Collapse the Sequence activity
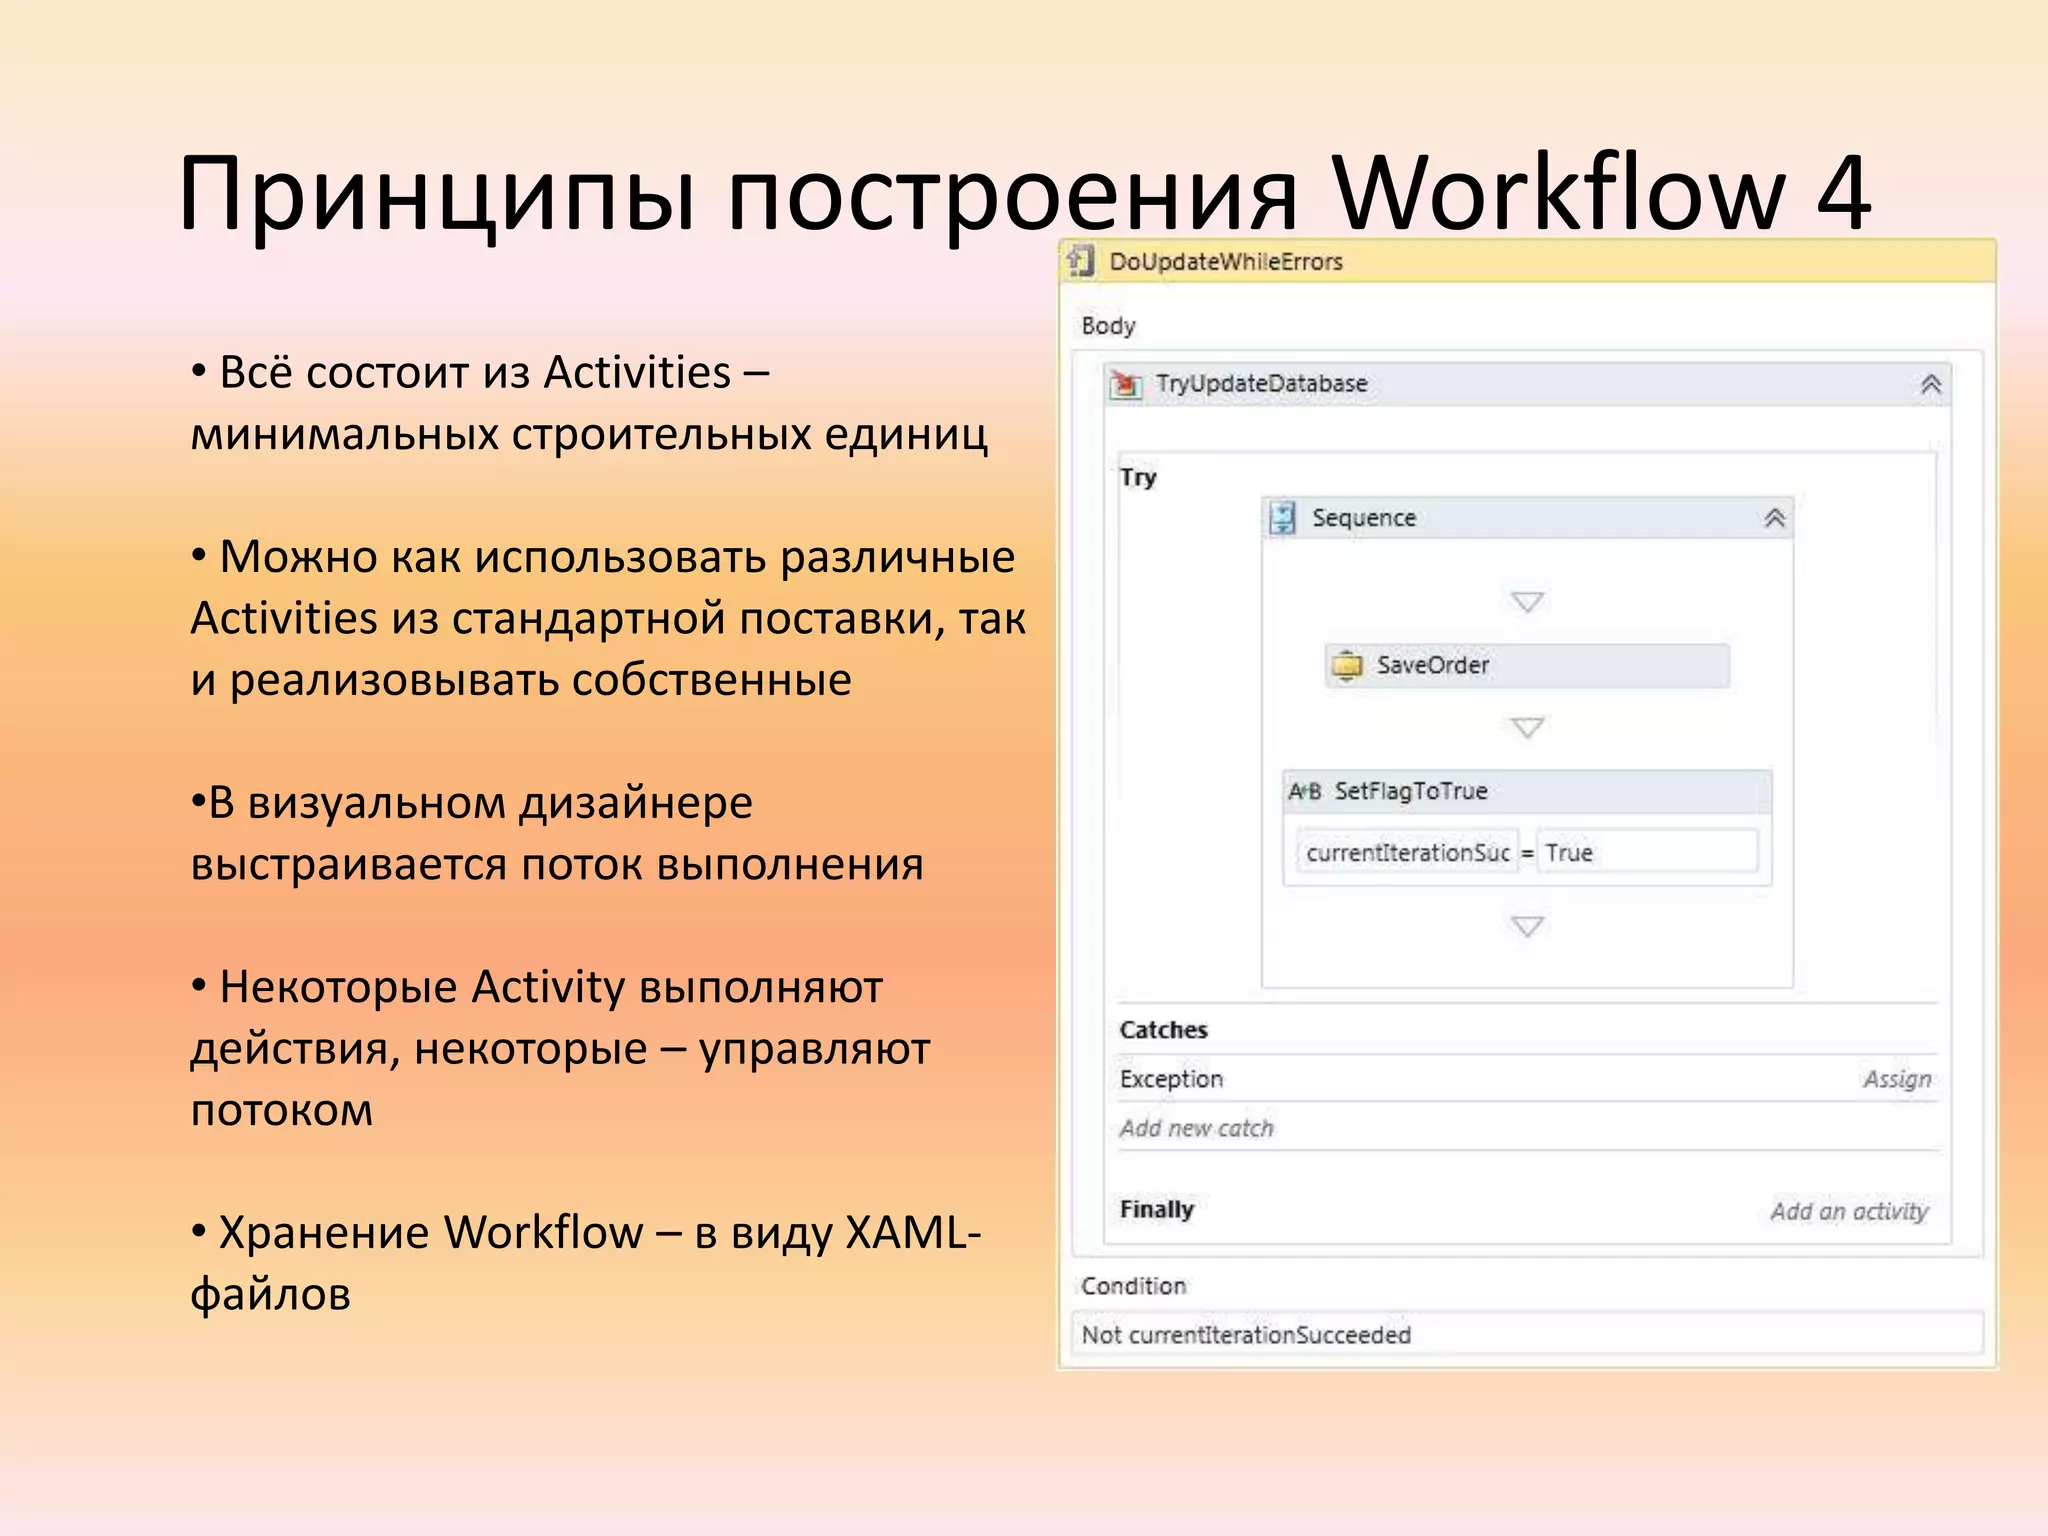The image size is (2048, 1536). 1774,518
